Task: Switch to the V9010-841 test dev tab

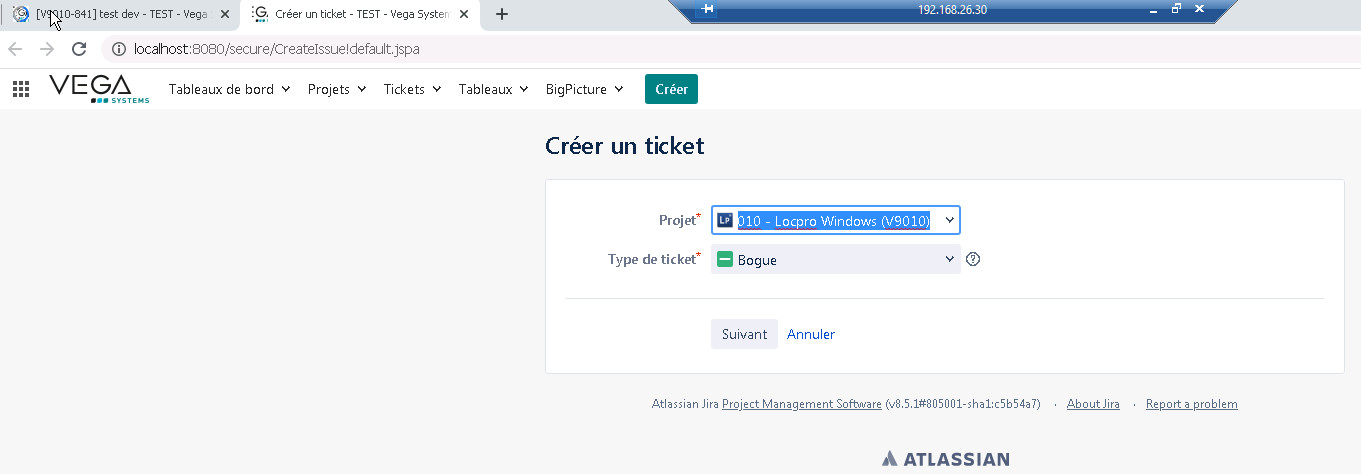Action: tap(120, 14)
